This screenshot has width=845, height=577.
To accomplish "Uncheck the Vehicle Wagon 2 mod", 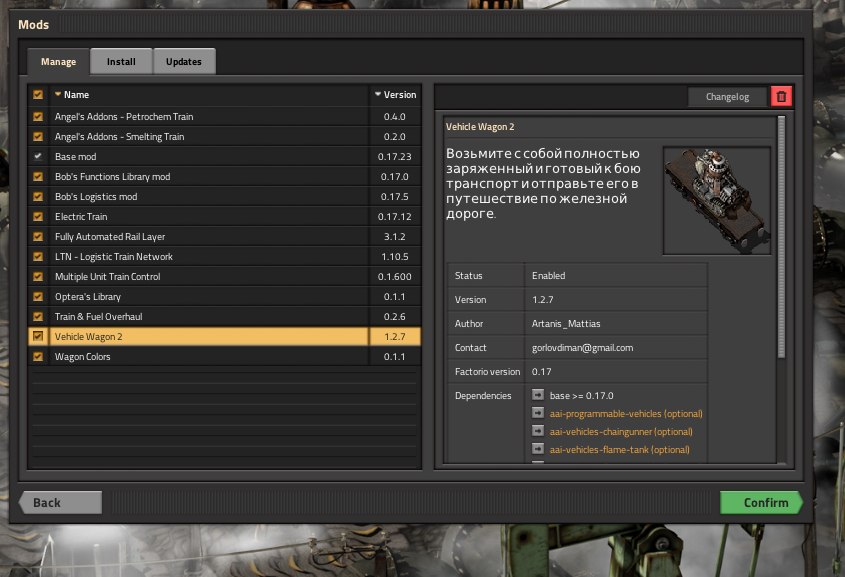I will pyautogui.click(x=38, y=336).
